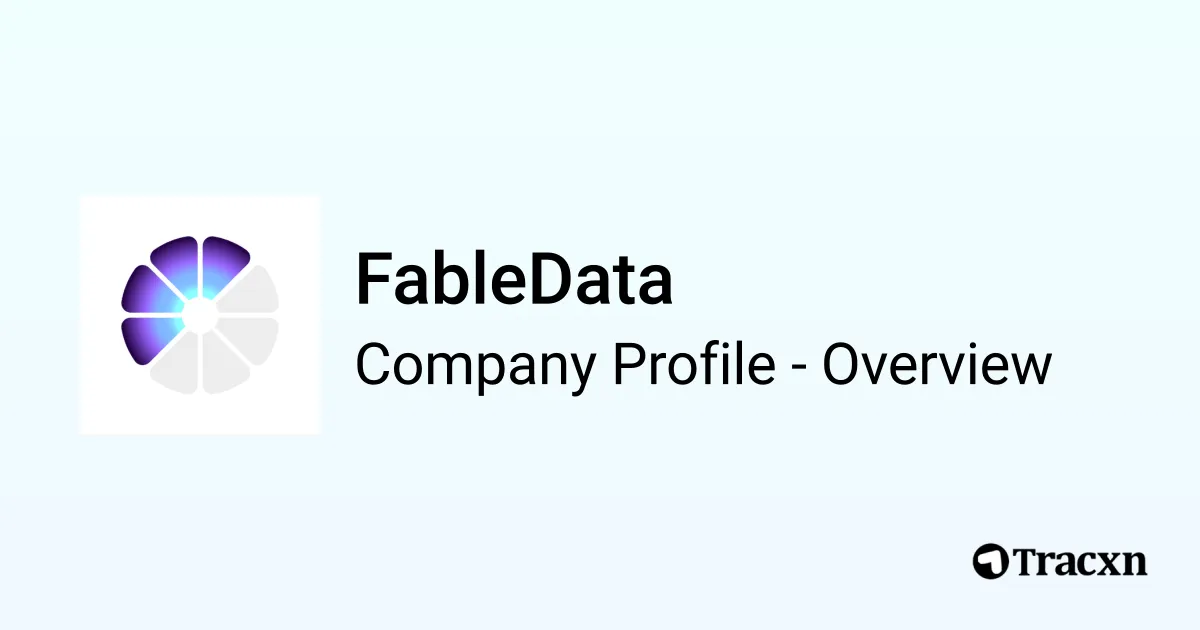Screen dimensions: 1200x630
Task: Click the FableData company title
Action: (514, 280)
